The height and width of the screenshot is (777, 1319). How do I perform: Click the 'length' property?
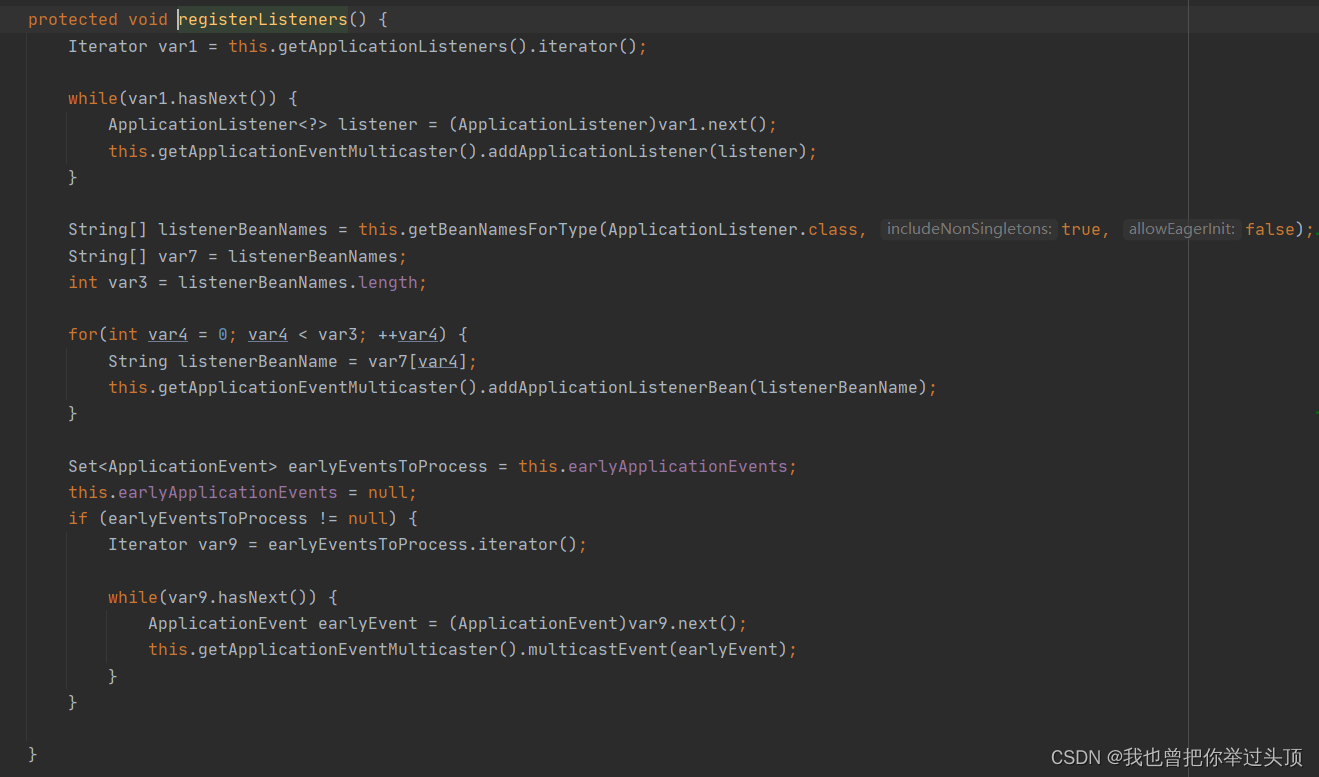click(388, 283)
